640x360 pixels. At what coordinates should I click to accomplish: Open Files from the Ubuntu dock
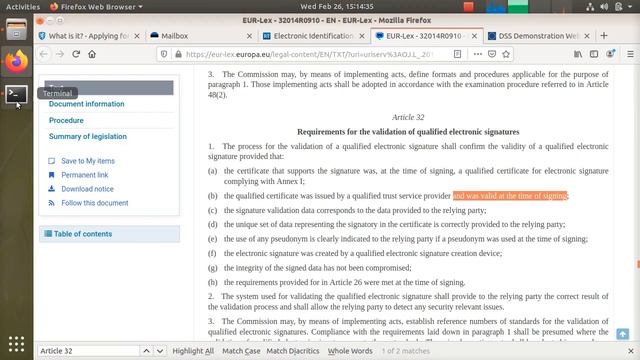tap(16, 29)
